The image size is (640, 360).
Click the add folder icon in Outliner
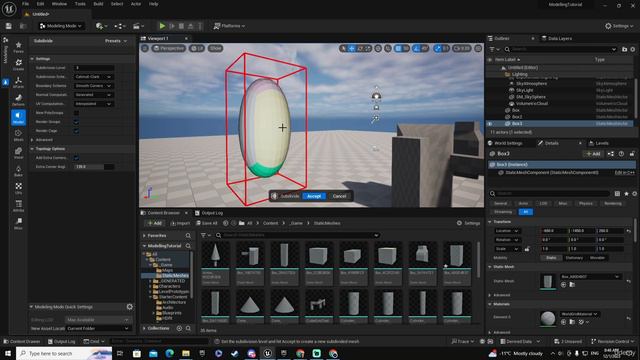[x=624, y=49]
